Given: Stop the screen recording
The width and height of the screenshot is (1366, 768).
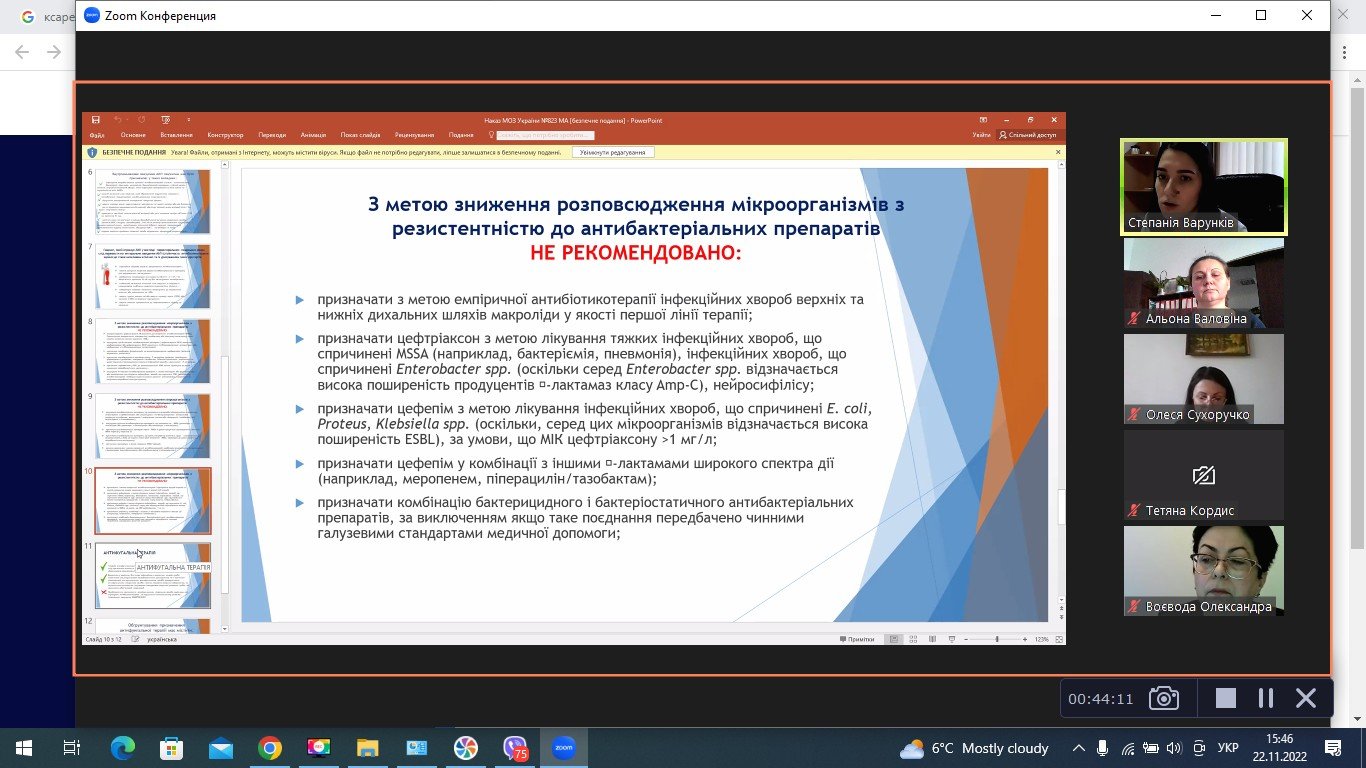Looking at the screenshot, I should tap(1226, 699).
